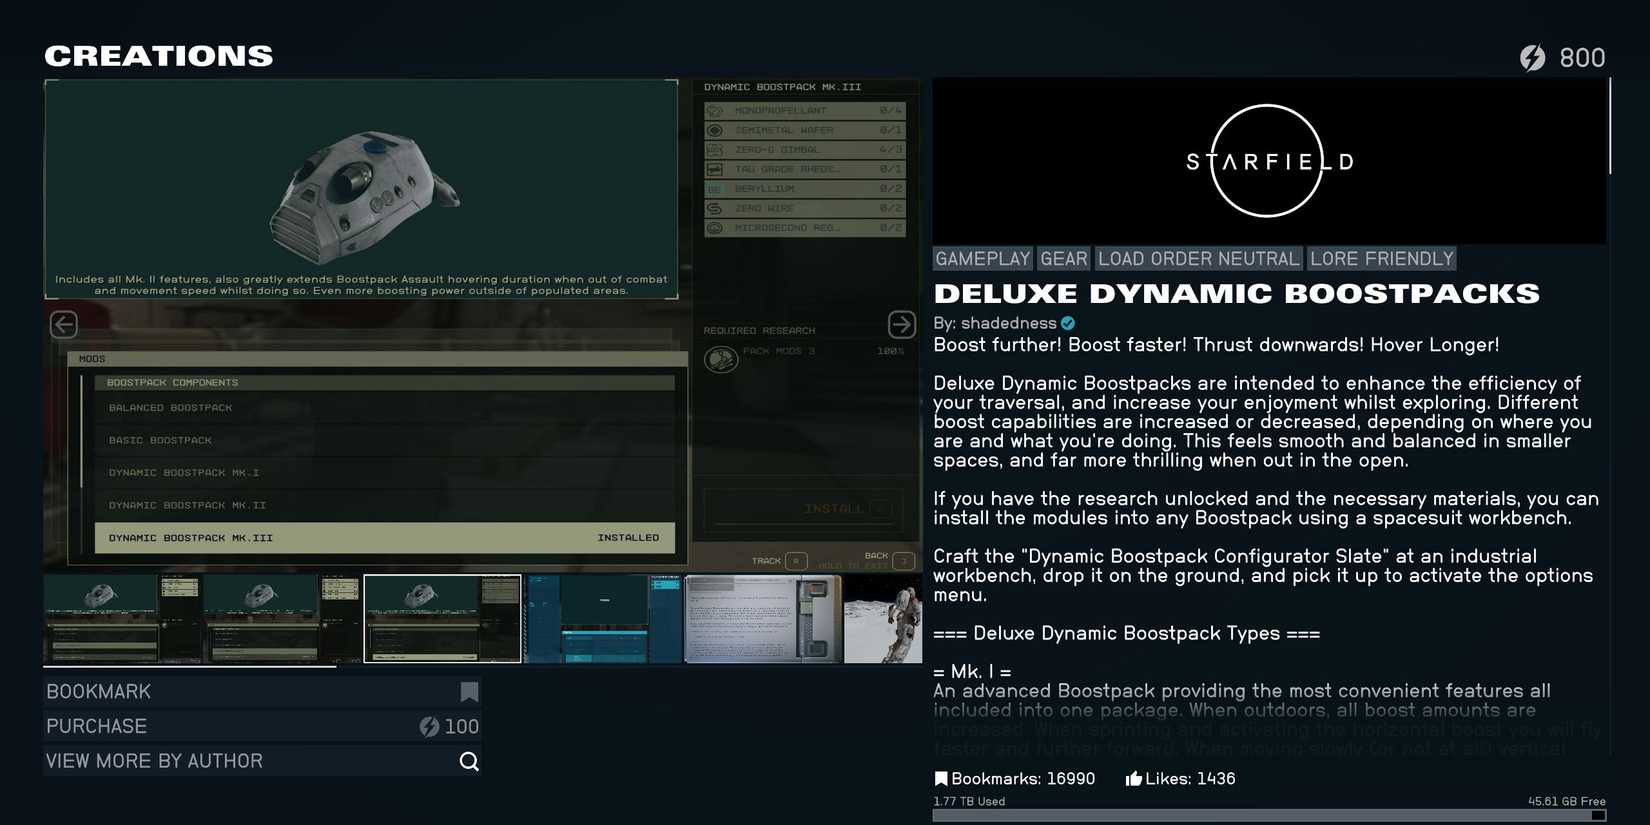Click the CREATIONS heading
1650x825 pixels.
coord(159,56)
